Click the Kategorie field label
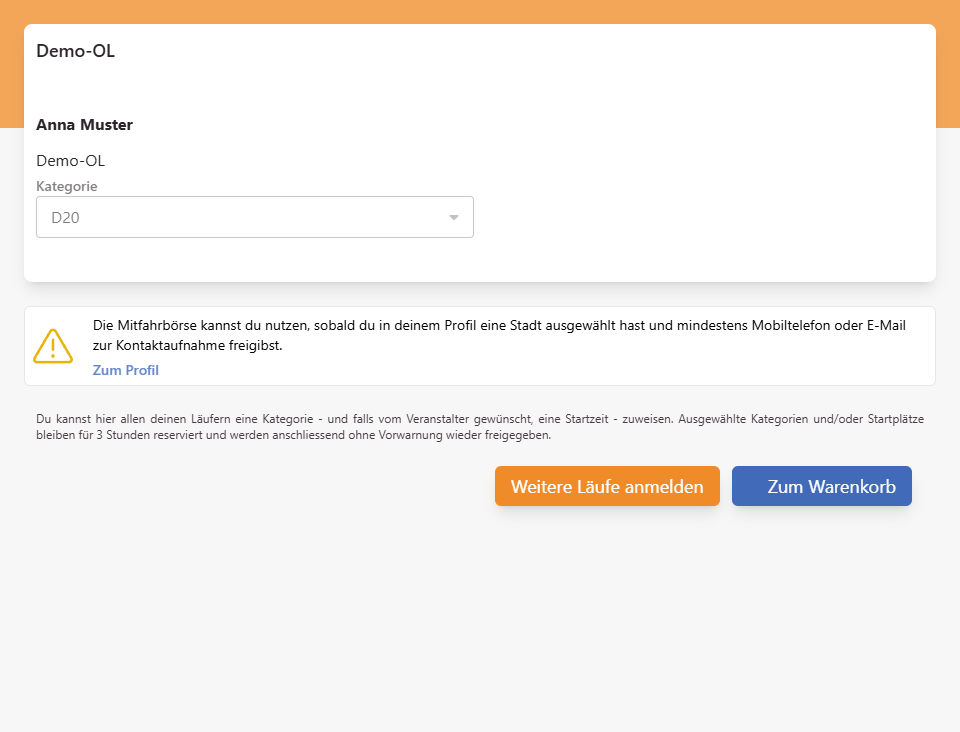 pyautogui.click(x=67, y=186)
